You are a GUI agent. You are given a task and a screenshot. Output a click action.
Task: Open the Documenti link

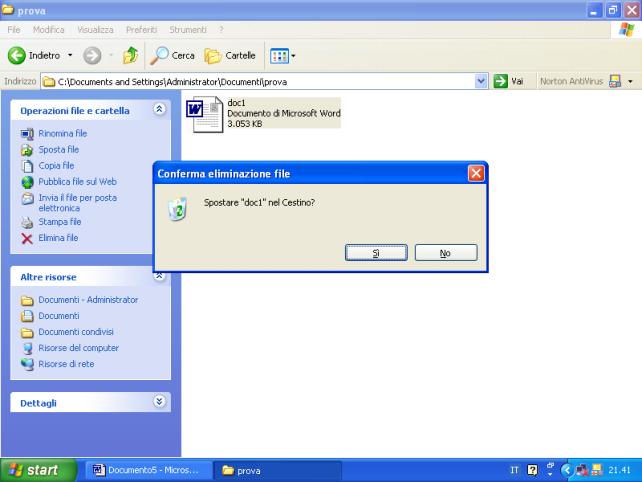(59, 316)
